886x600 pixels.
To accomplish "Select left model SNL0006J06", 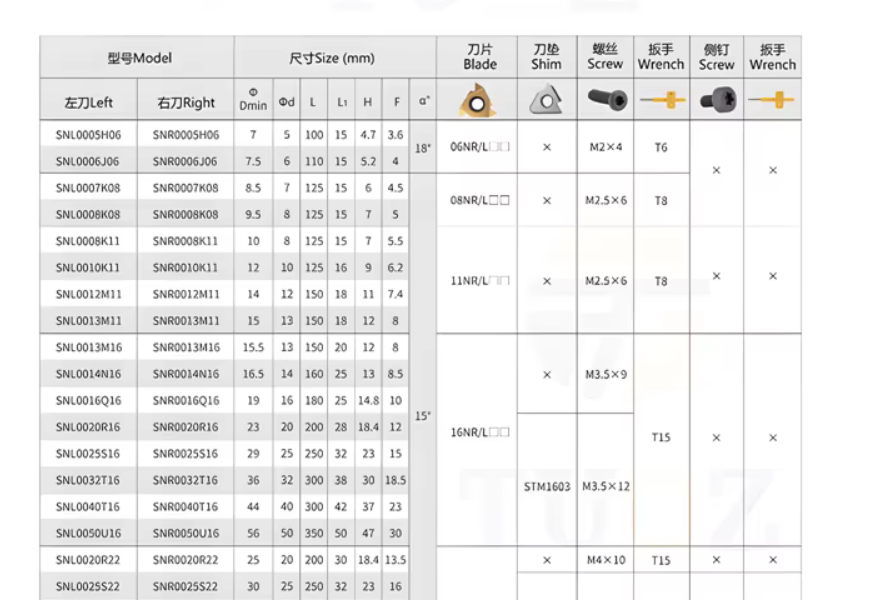I will (x=88, y=161).
